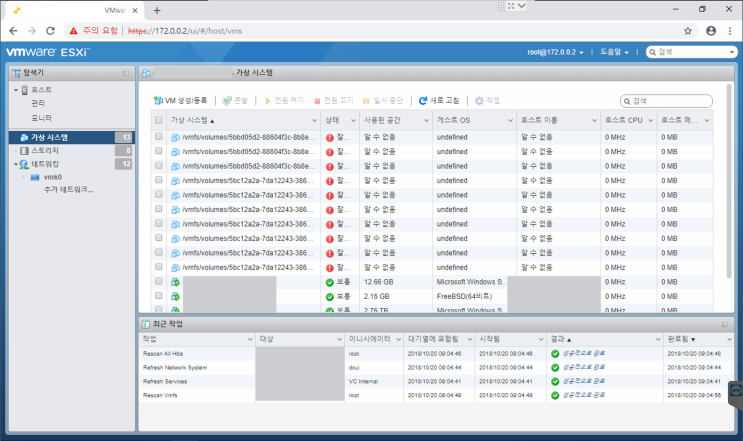Click VM icon of the 12.66 GB row
The image size is (743, 441).
coord(175,282)
